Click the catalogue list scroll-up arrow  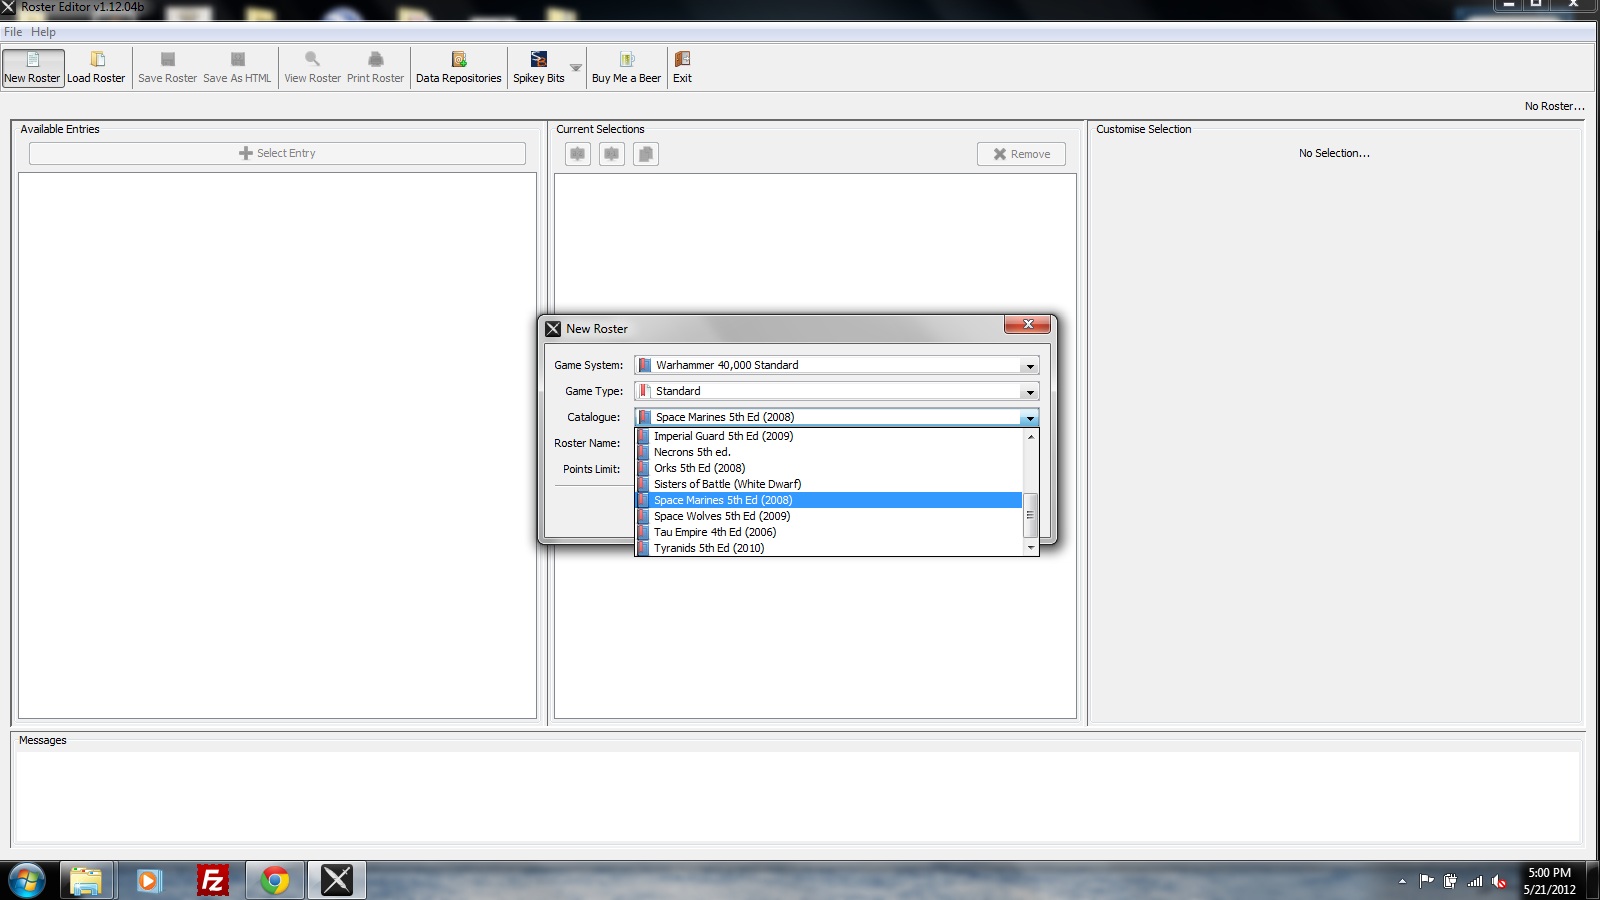tap(1031, 437)
